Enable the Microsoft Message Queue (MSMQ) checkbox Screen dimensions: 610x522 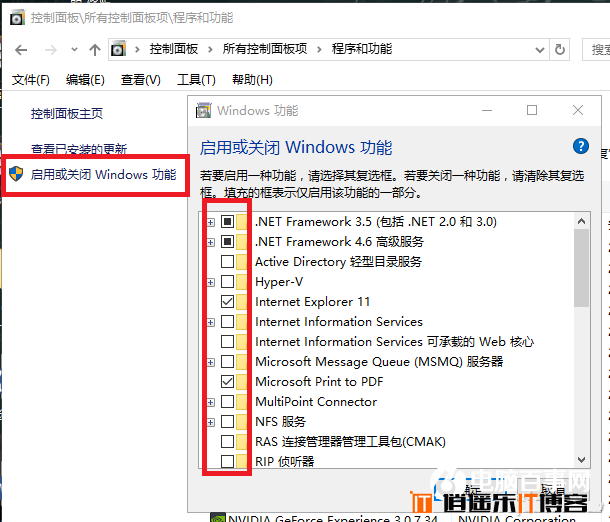point(227,362)
